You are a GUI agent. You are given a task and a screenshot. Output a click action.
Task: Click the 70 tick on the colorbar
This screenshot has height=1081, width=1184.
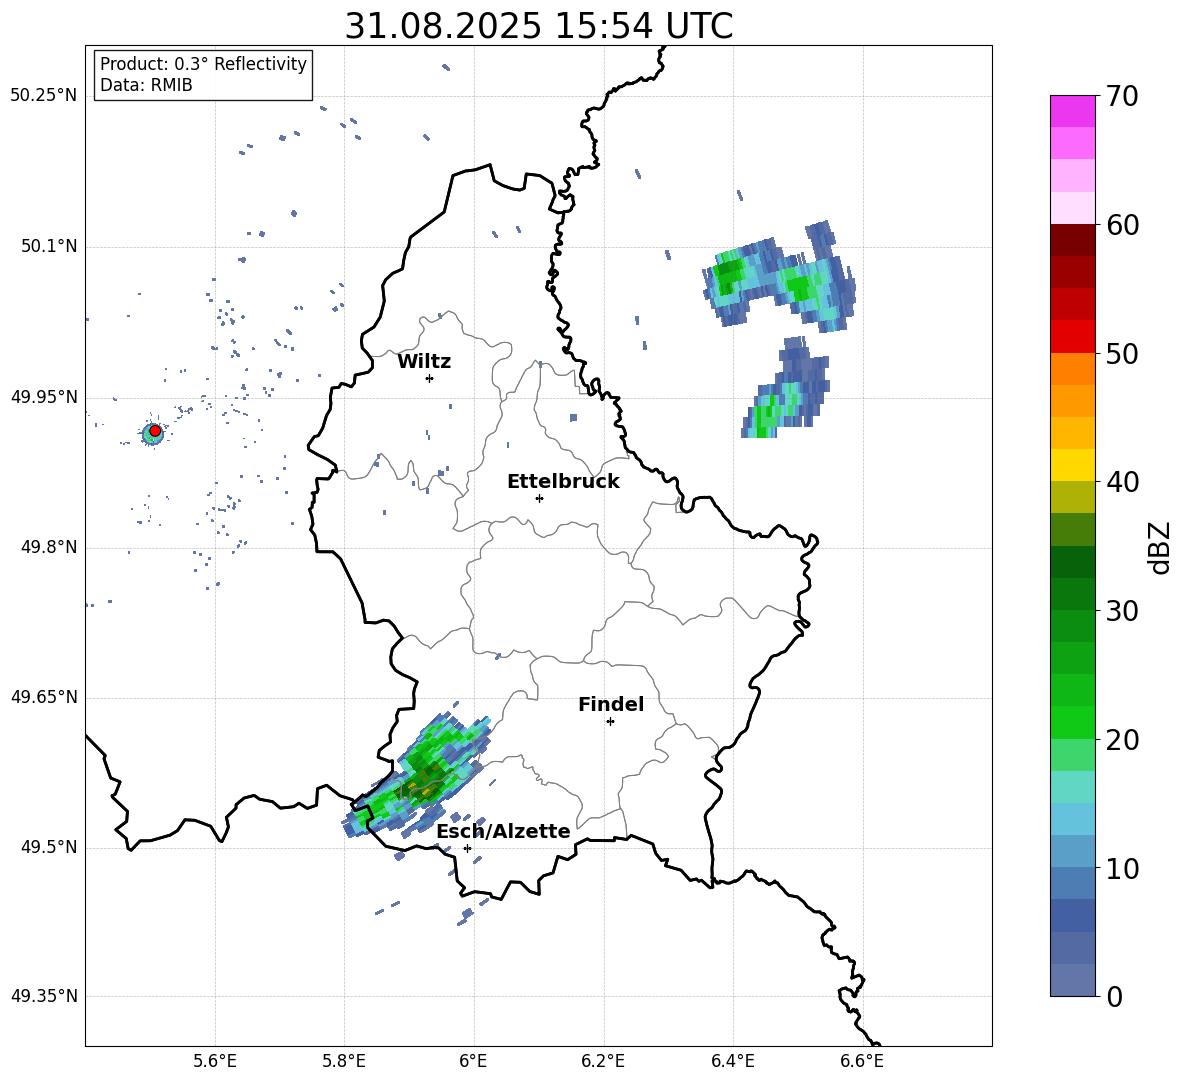1122,97
